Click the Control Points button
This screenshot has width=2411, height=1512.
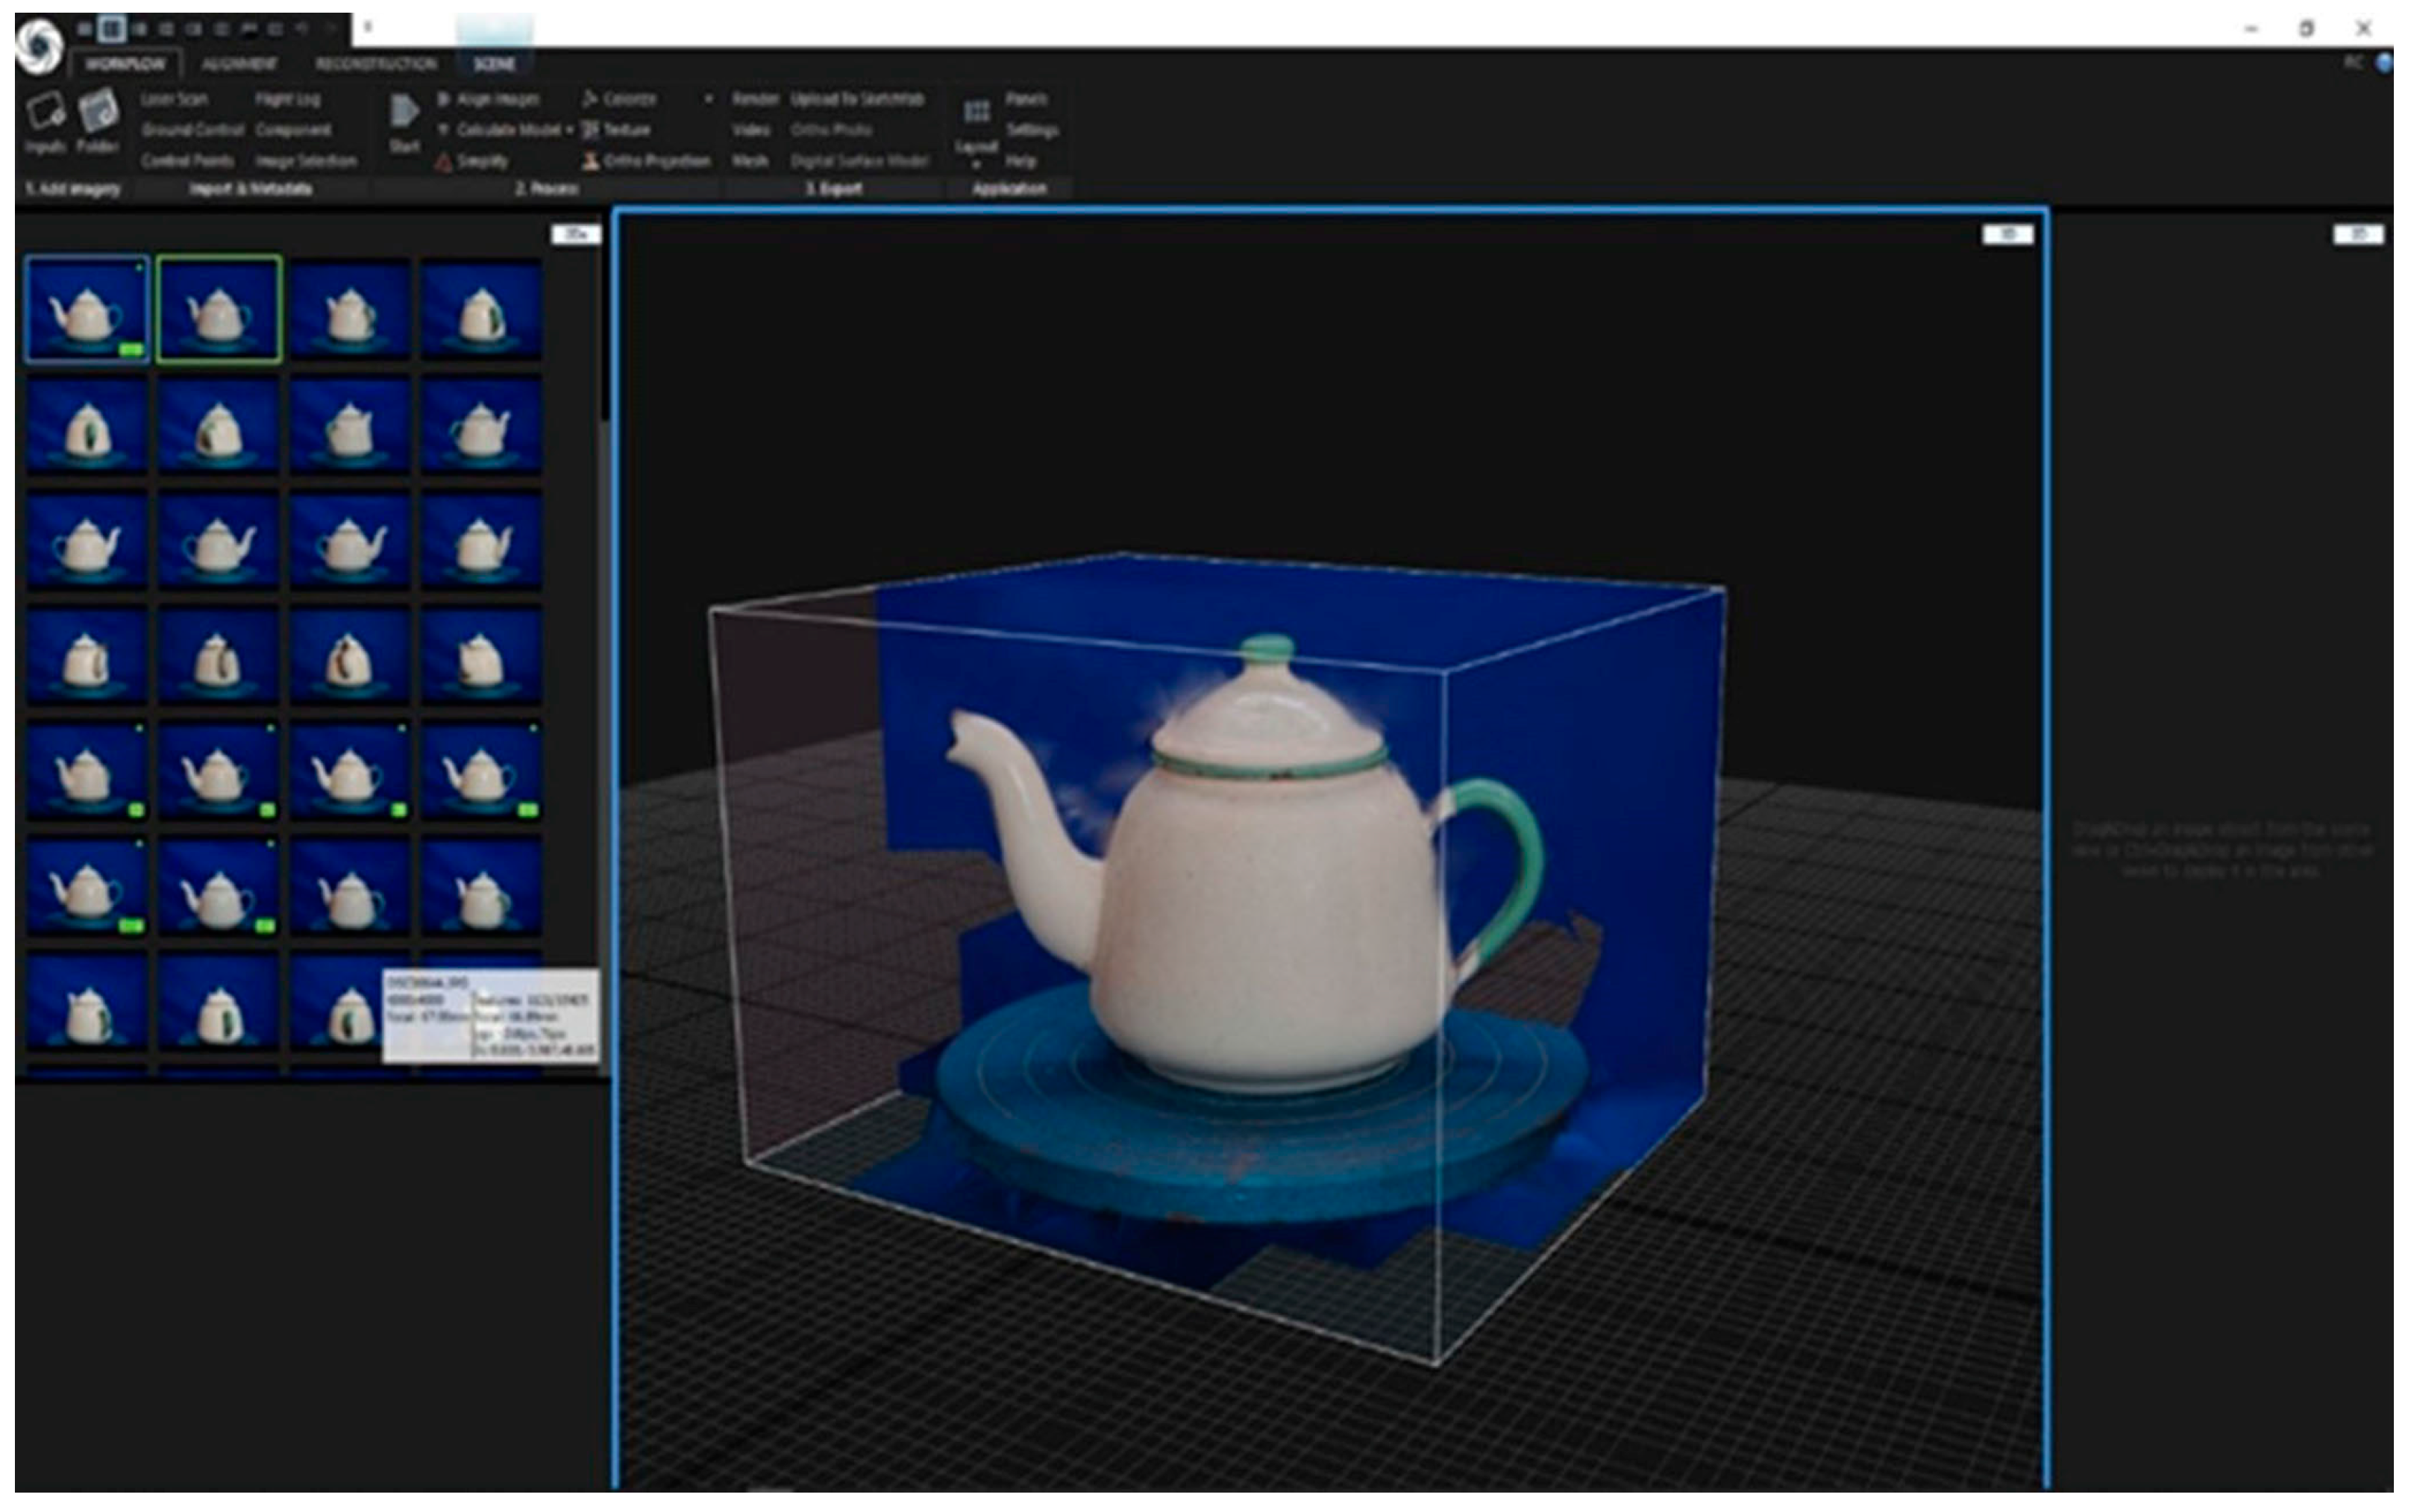(x=188, y=161)
